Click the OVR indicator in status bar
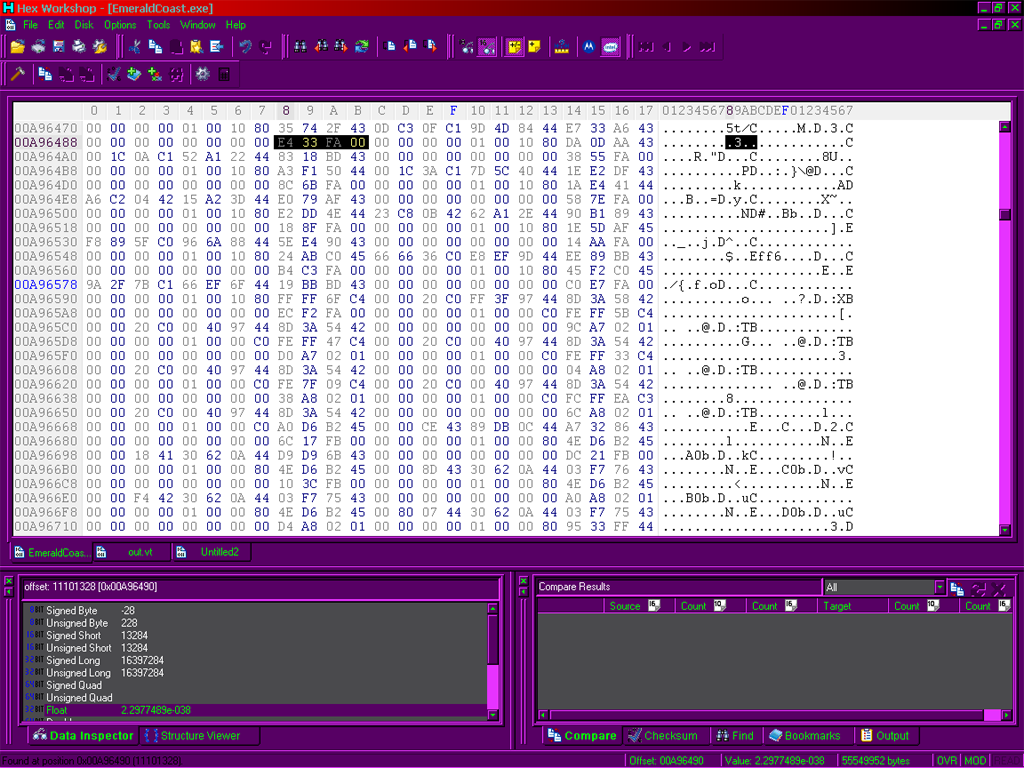 pyautogui.click(x=946, y=760)
